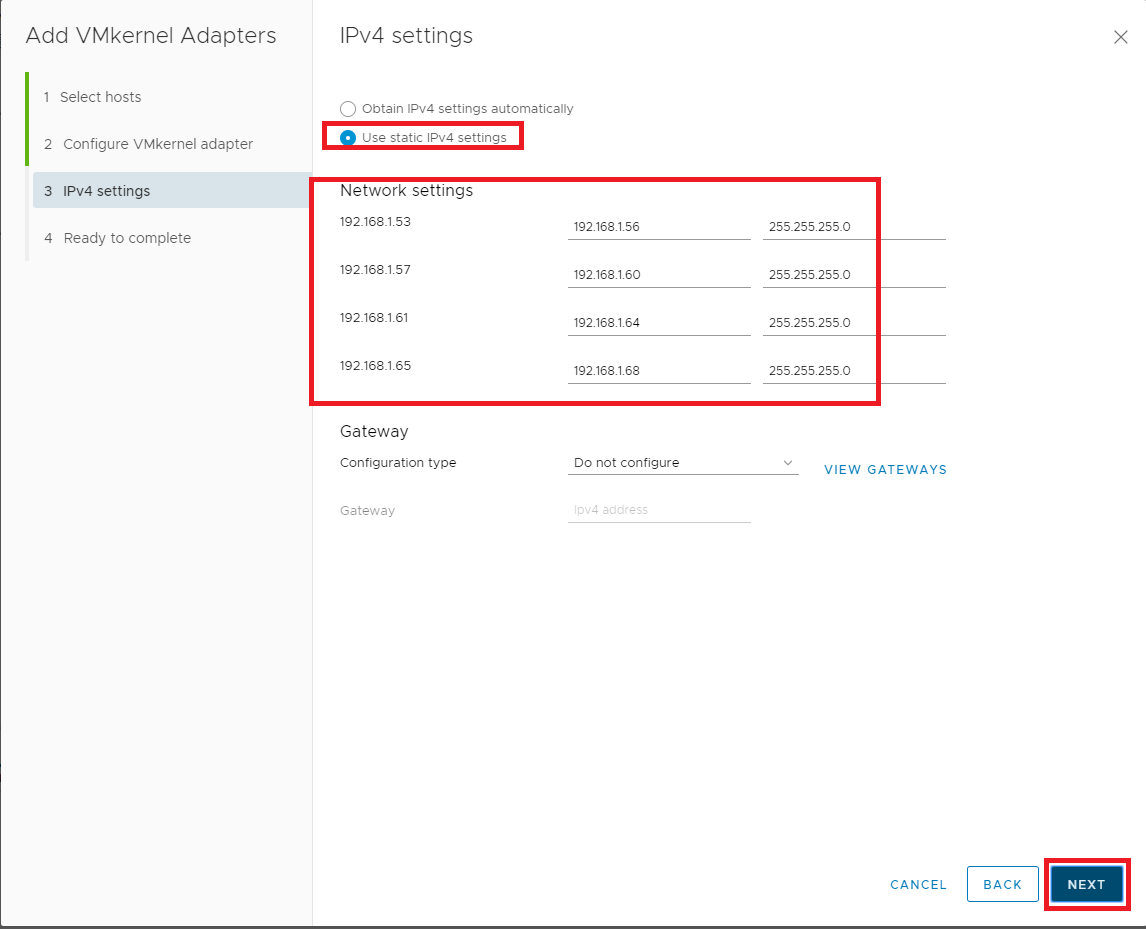The width and height of the screenshot is (1146, 929).
Task: Jump to step 4 Ready to complete
Action: click(126, 238)
